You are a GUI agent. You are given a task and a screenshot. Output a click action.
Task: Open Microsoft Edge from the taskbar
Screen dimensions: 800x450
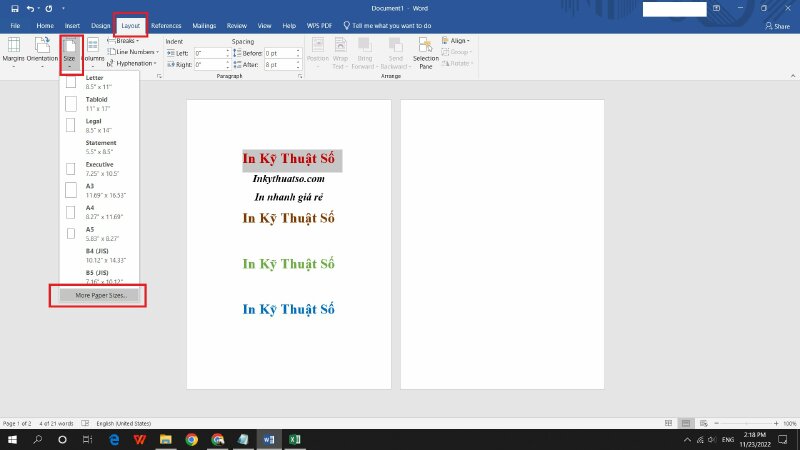click(114, 439)
